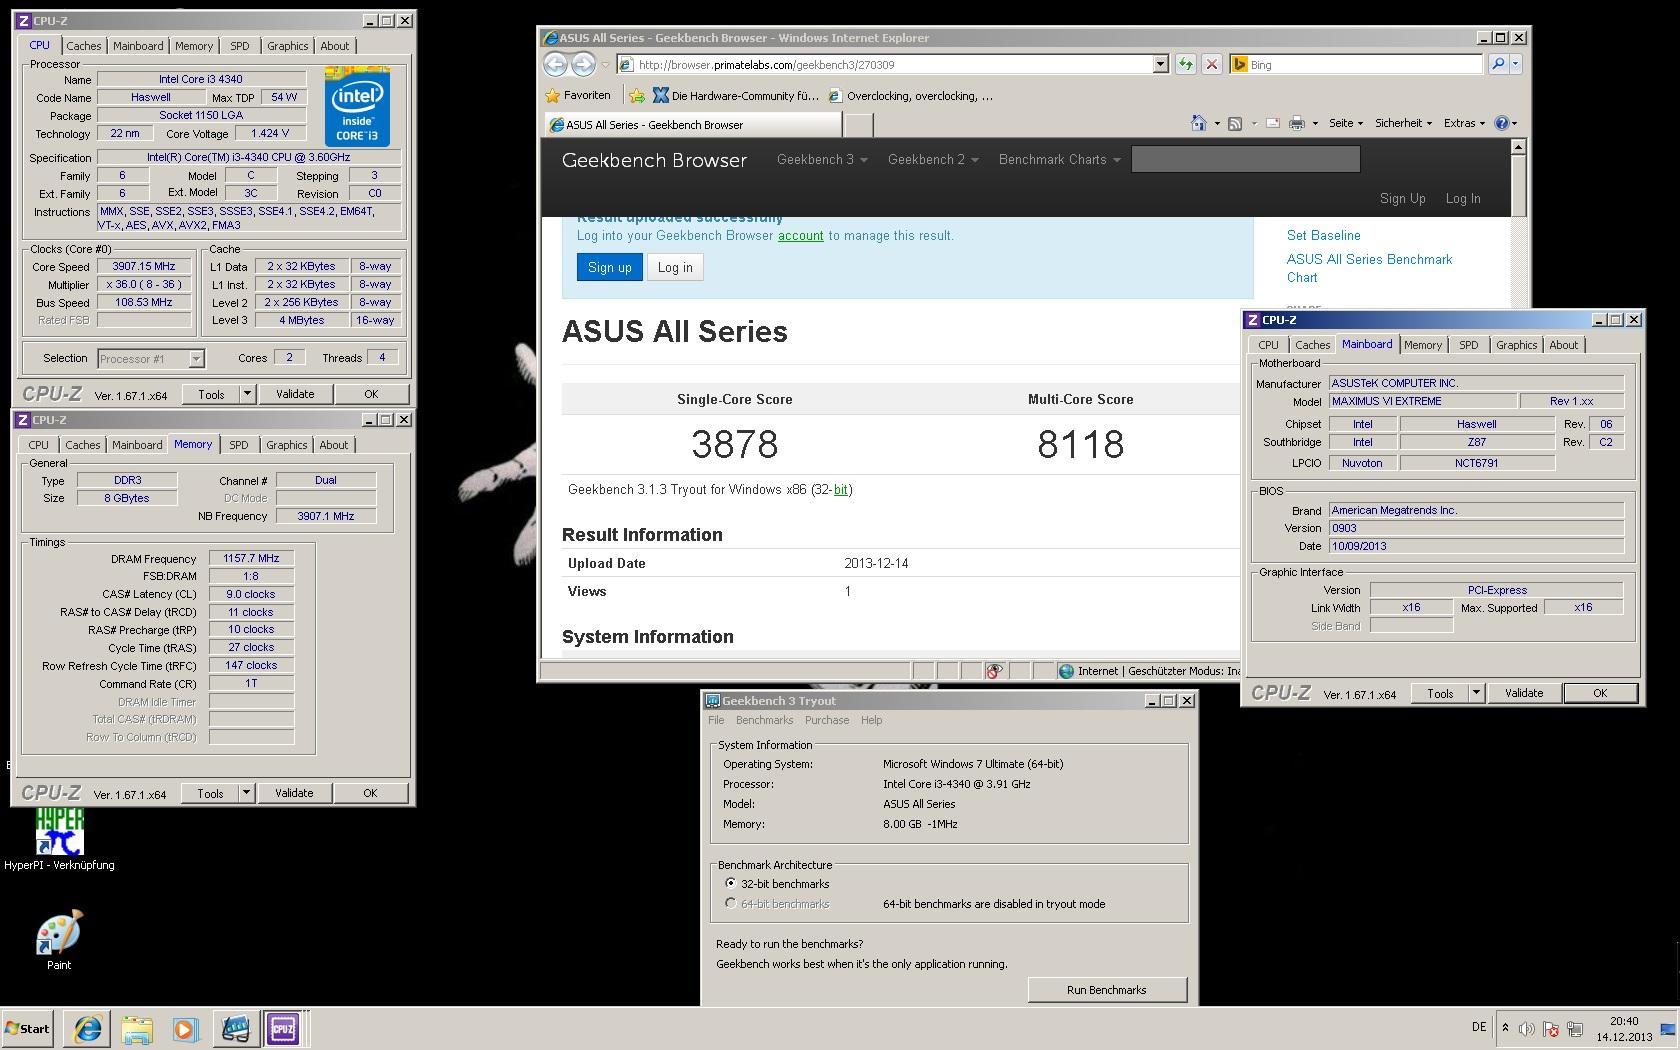Viewport: 1680px width, 1050px height.
Task: Click the add to favorites bar icon
Action: pyautogui.click(x=636, y=96)
